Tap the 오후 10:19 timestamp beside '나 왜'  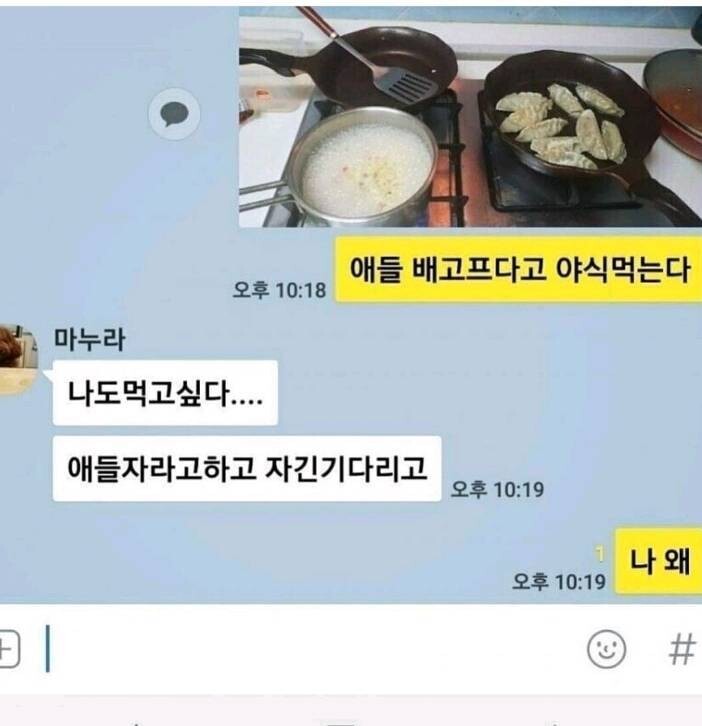559,582
